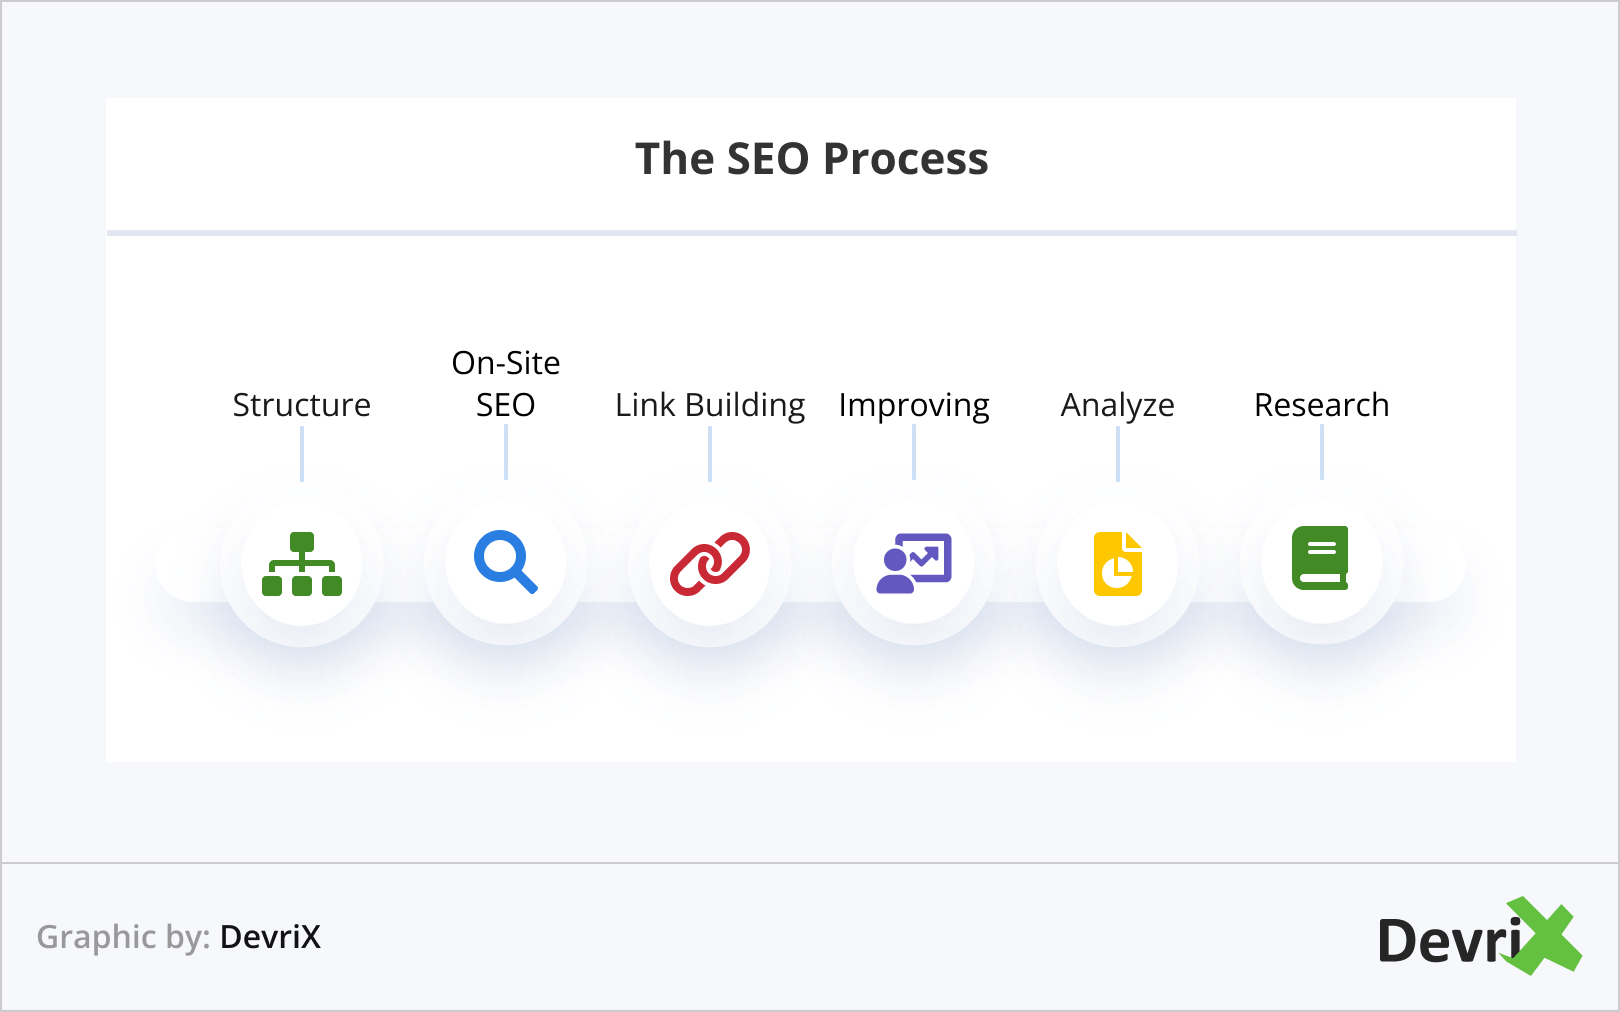This screenshot has width=1620, height=1012.
Task: Click the horizontal divider below the title
Action: click(x=811, y=233)
